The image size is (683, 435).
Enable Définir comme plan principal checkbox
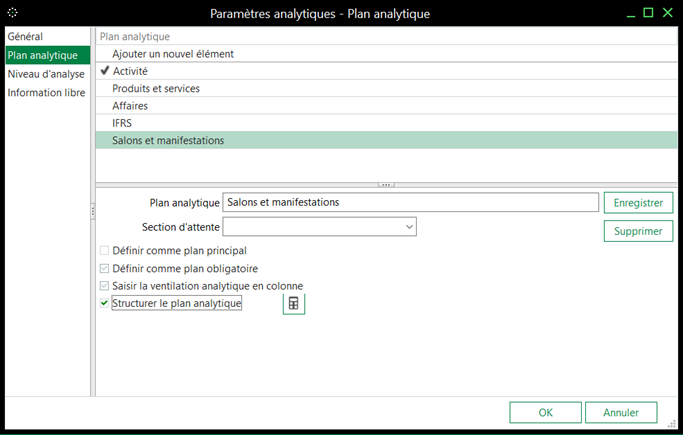tap(105, 251)
